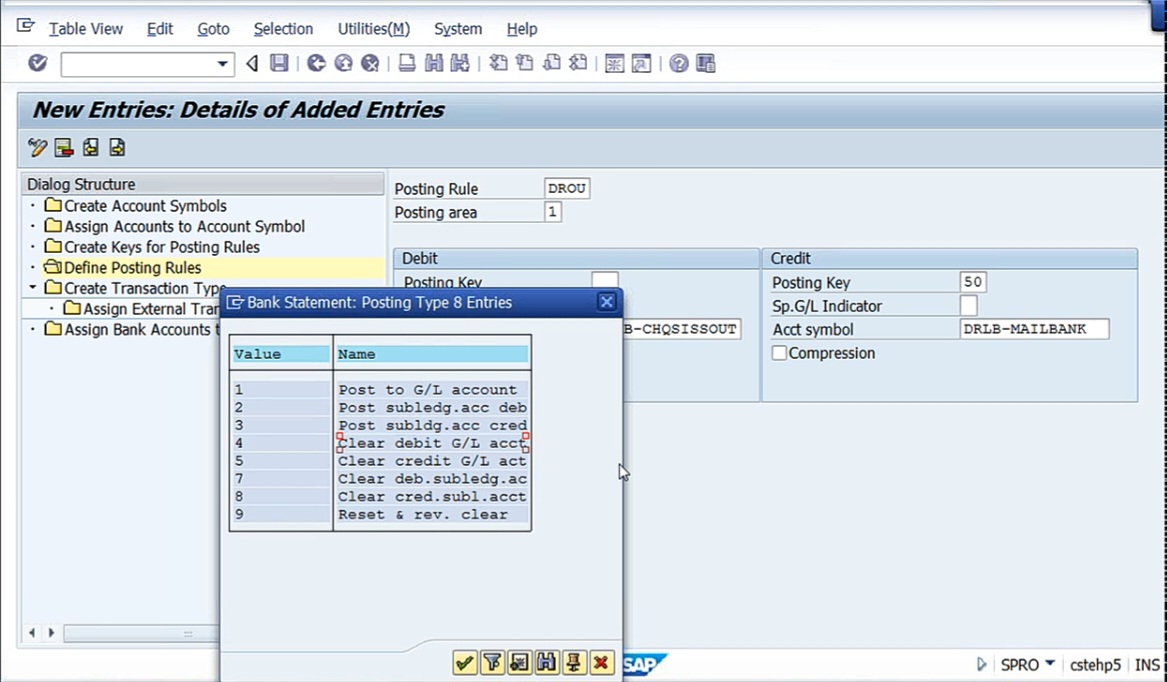Click the Next Entry icon

point(118,147)
